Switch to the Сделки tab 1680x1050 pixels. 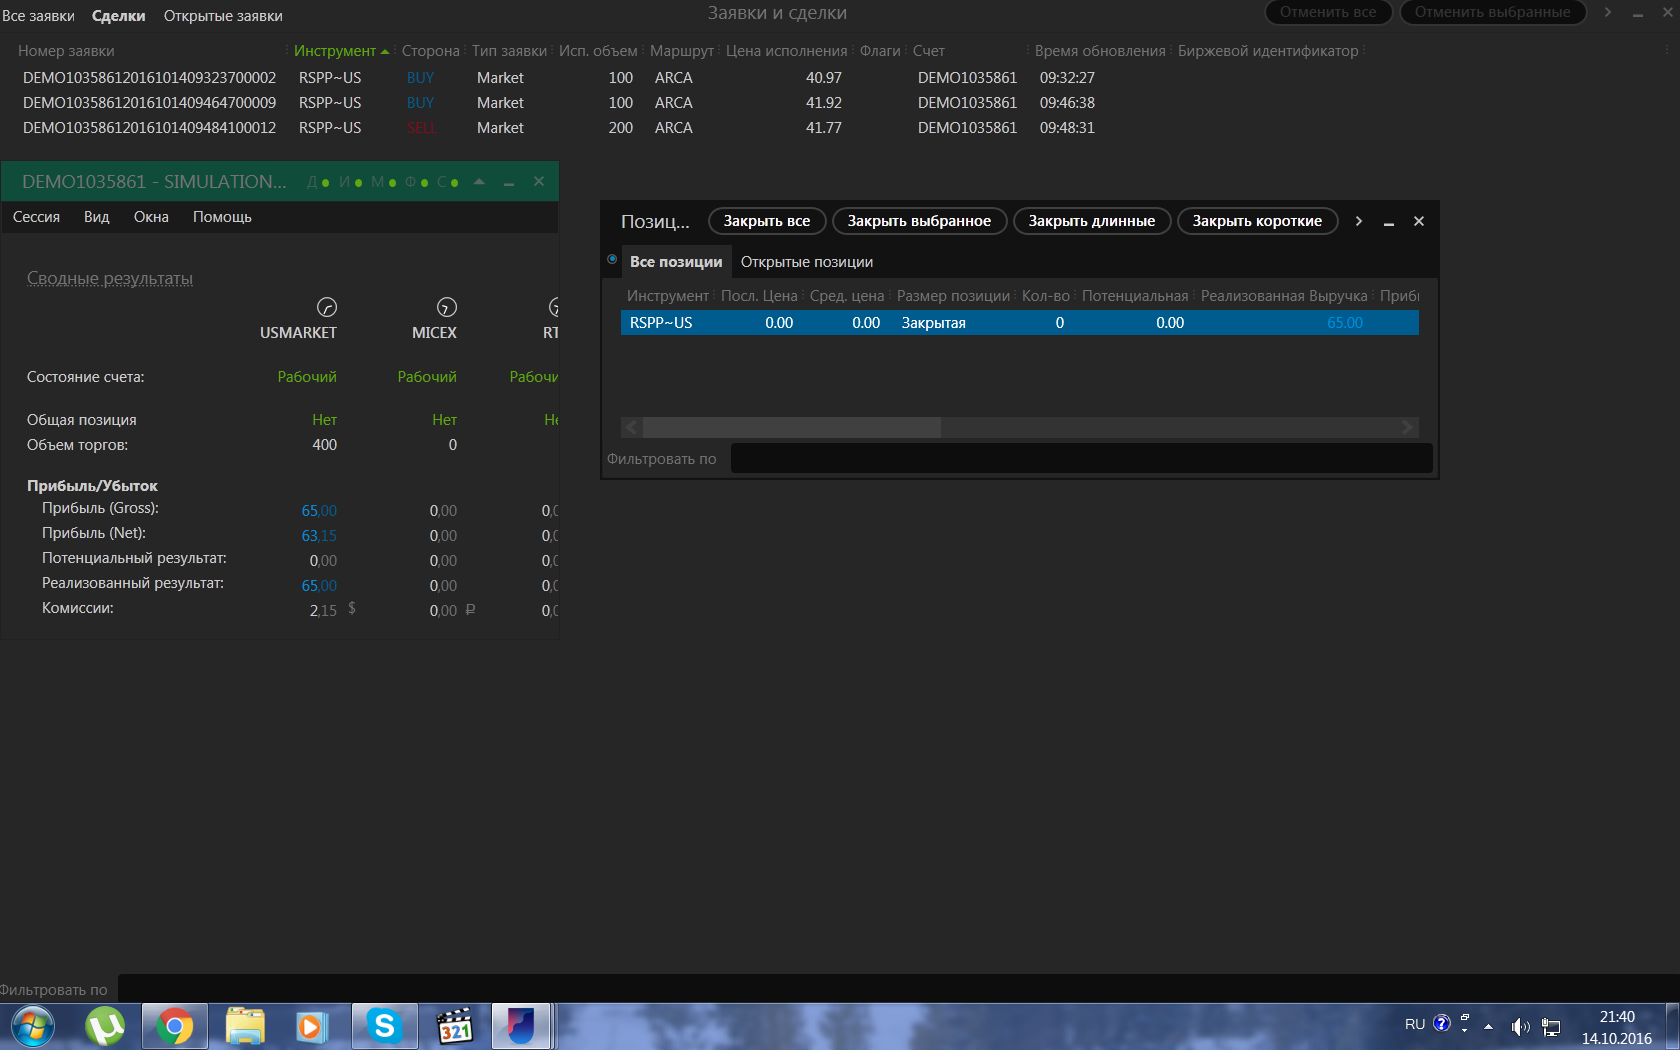[119, 16]
